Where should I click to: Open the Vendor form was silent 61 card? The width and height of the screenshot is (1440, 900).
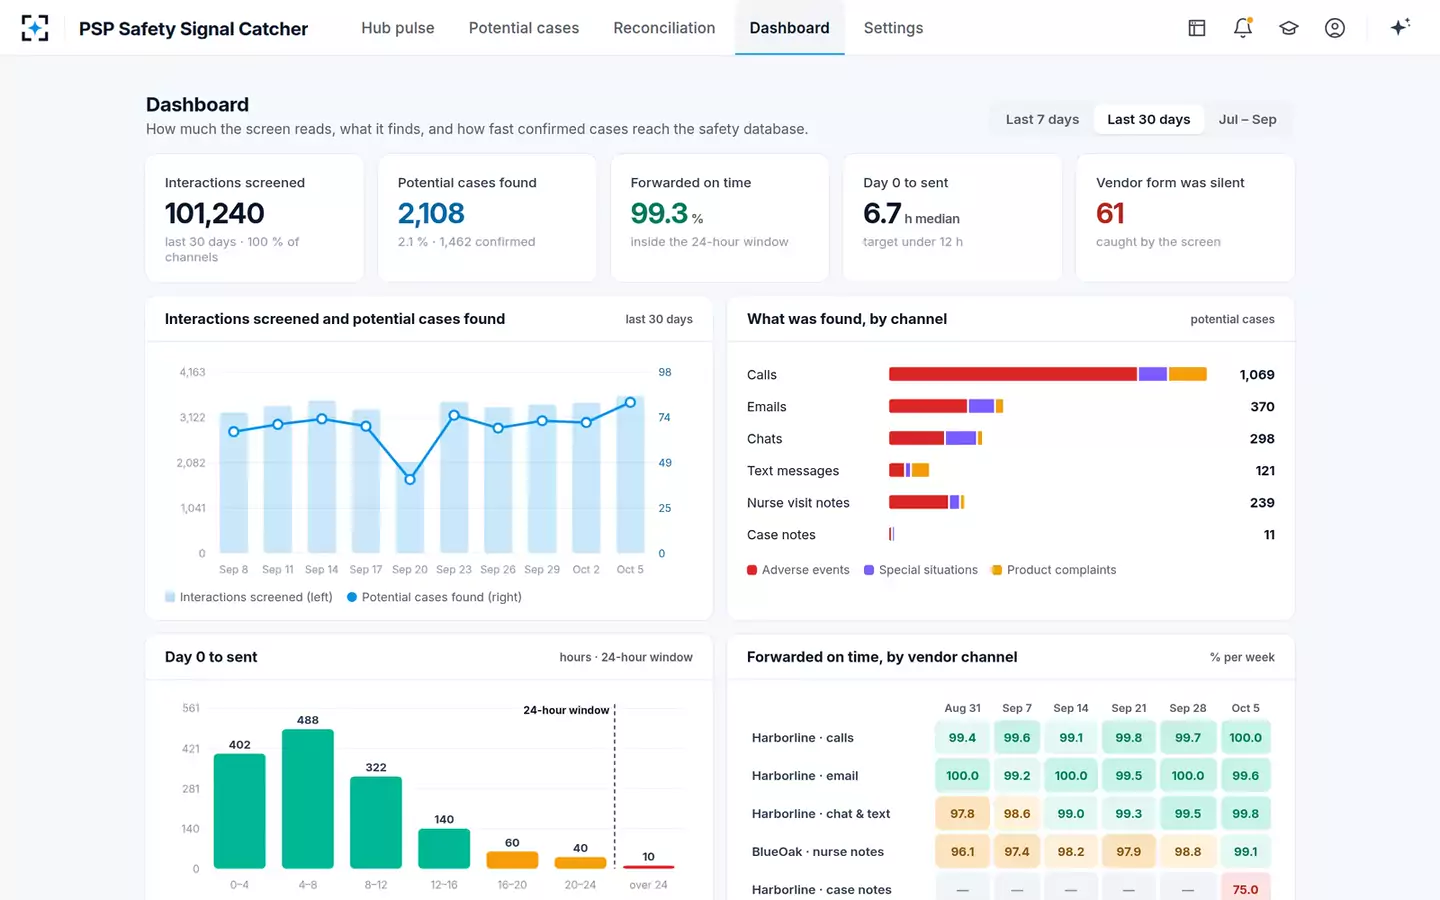point(1185,218)
